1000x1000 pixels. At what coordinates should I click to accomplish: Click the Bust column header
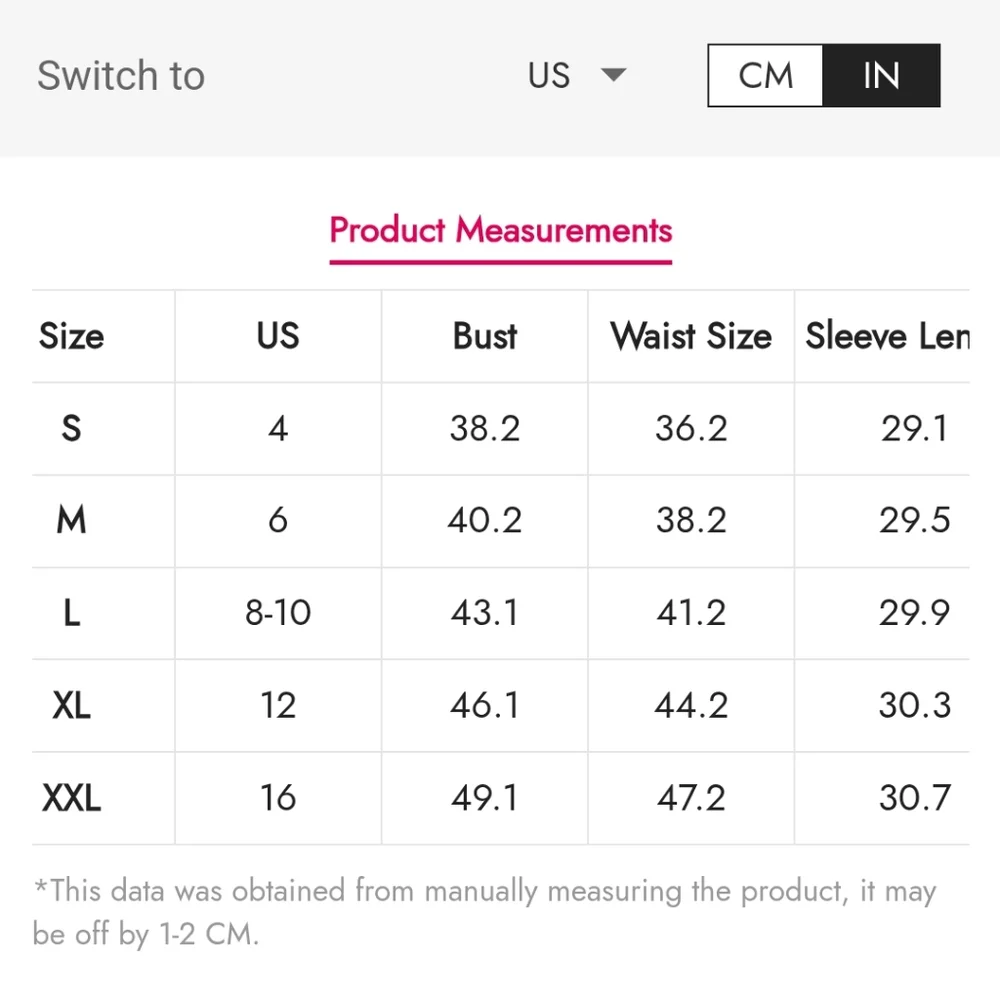485,336
